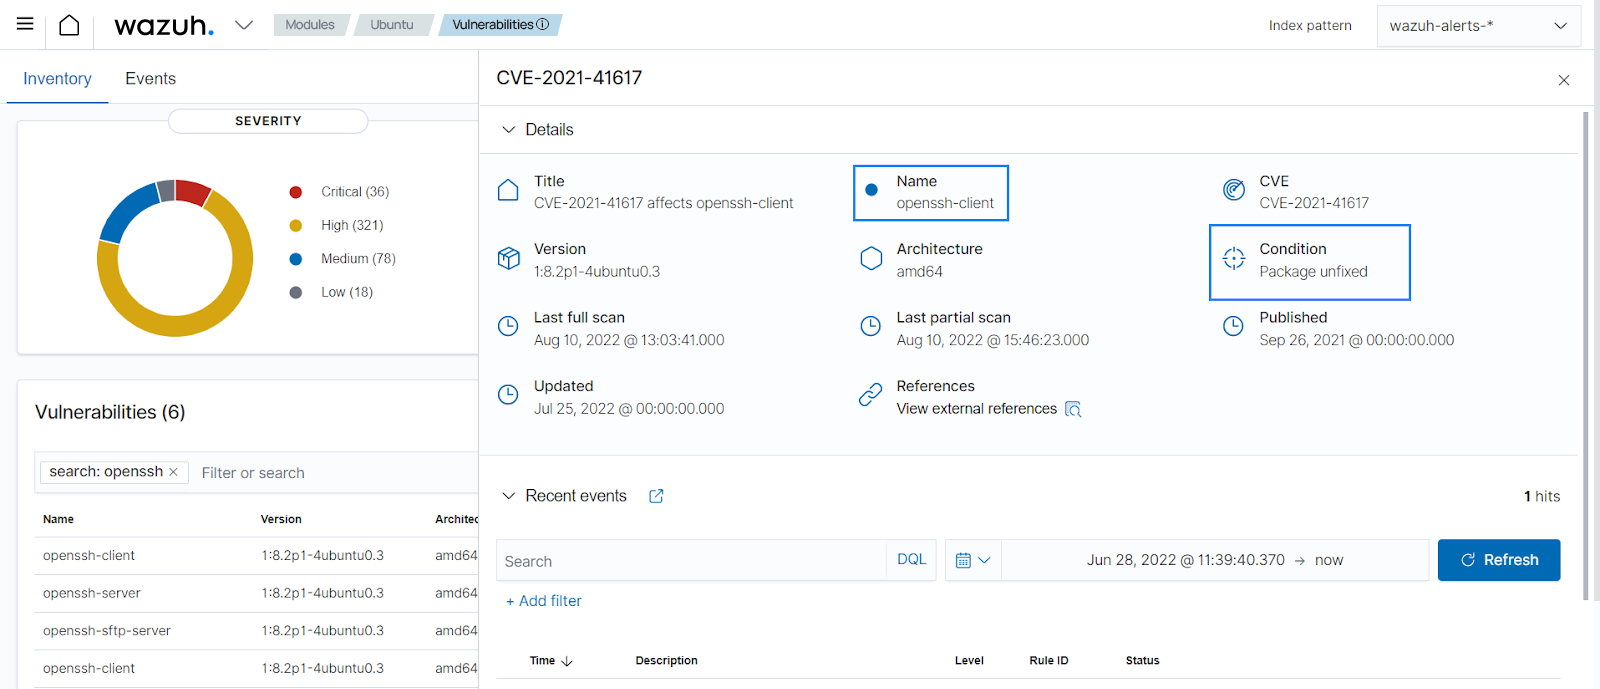Click the Refresh button
The width and height of the screenshot is (1600, 689).
(x=1499, y=560)
